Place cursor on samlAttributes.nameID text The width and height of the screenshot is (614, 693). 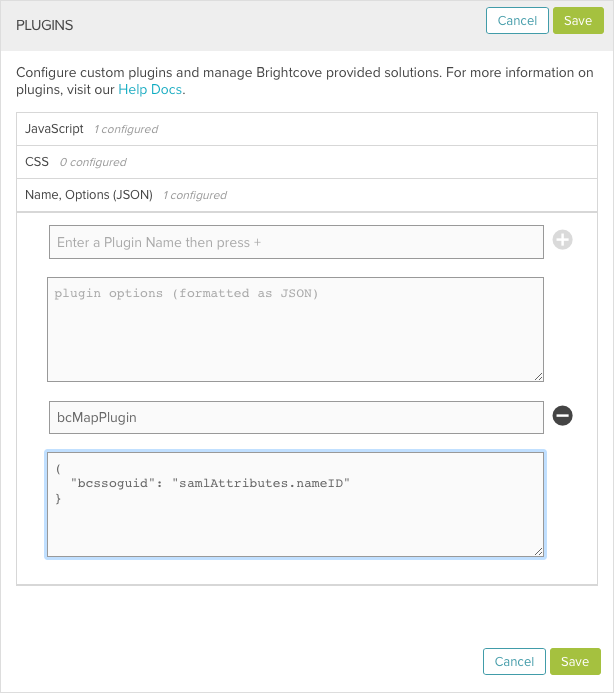pos(263,483)
